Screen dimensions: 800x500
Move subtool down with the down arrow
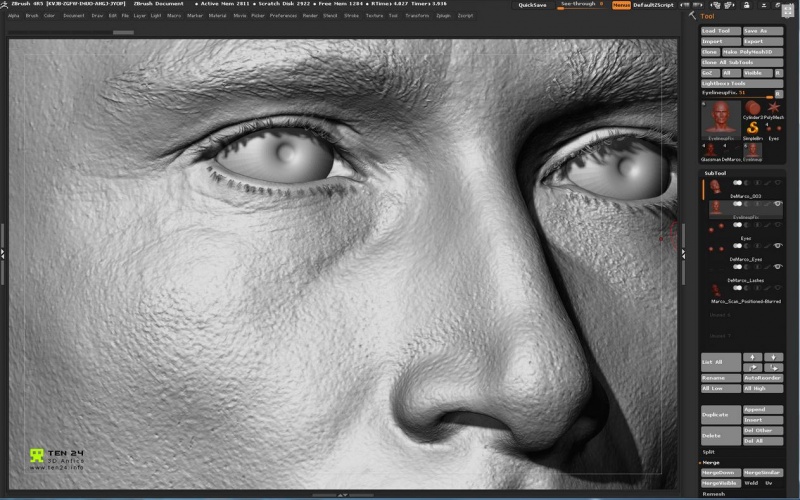click(774, 357)
